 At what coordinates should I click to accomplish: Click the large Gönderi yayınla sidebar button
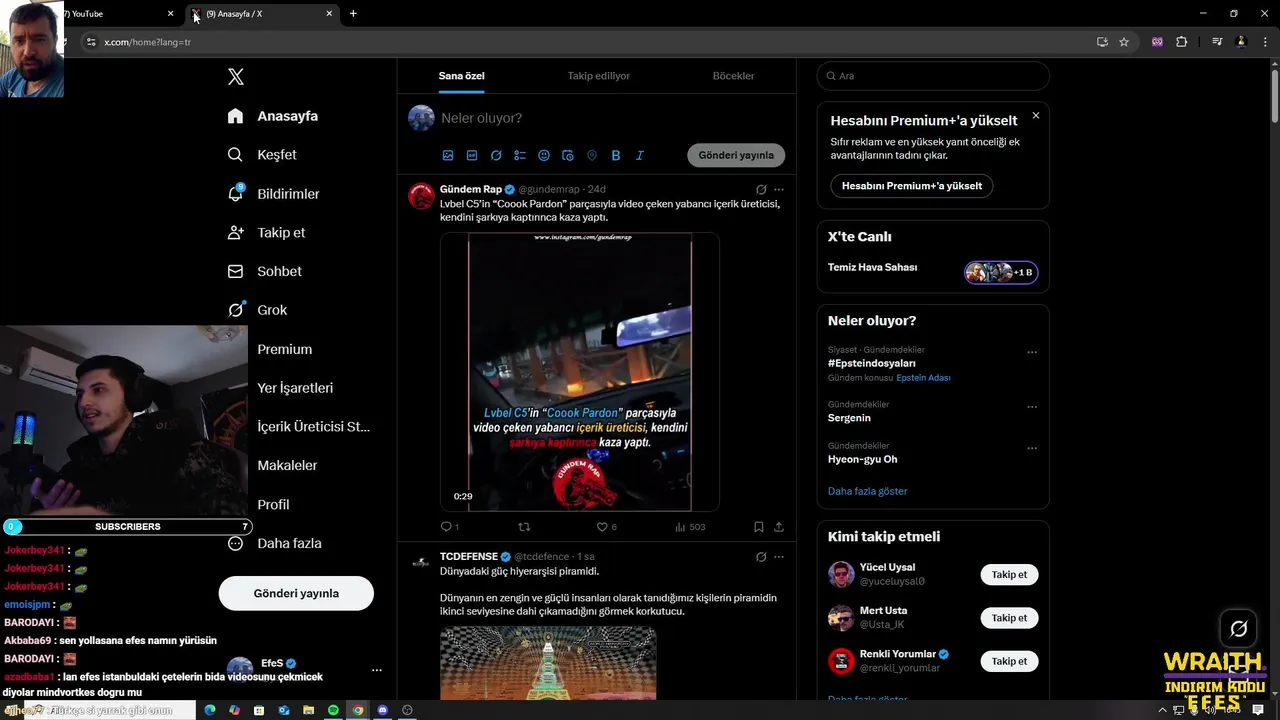click(x=296, y=593)
